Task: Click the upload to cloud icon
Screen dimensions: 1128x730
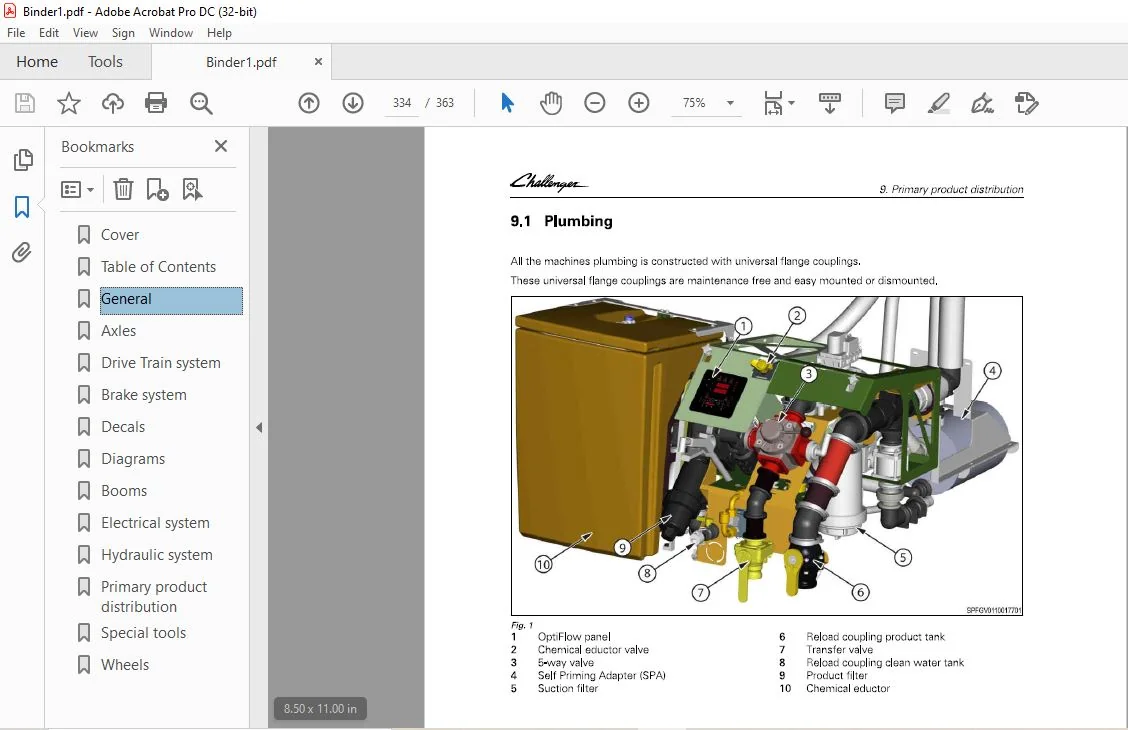Action: (112, 103)
